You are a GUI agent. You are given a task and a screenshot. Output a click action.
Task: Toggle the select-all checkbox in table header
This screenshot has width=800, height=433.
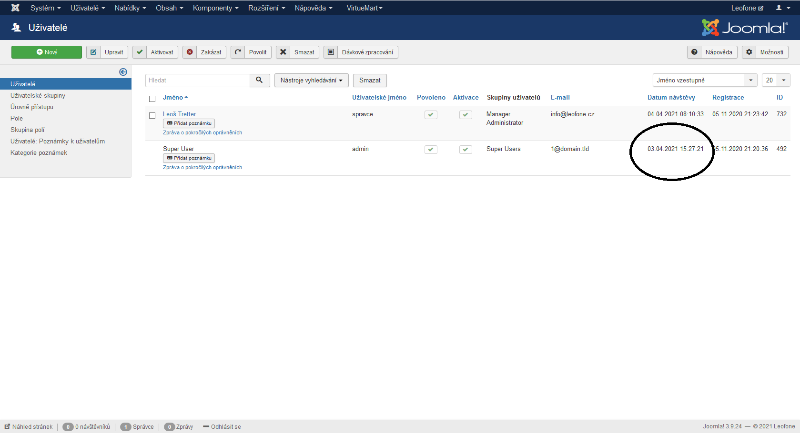click(152, 98)
